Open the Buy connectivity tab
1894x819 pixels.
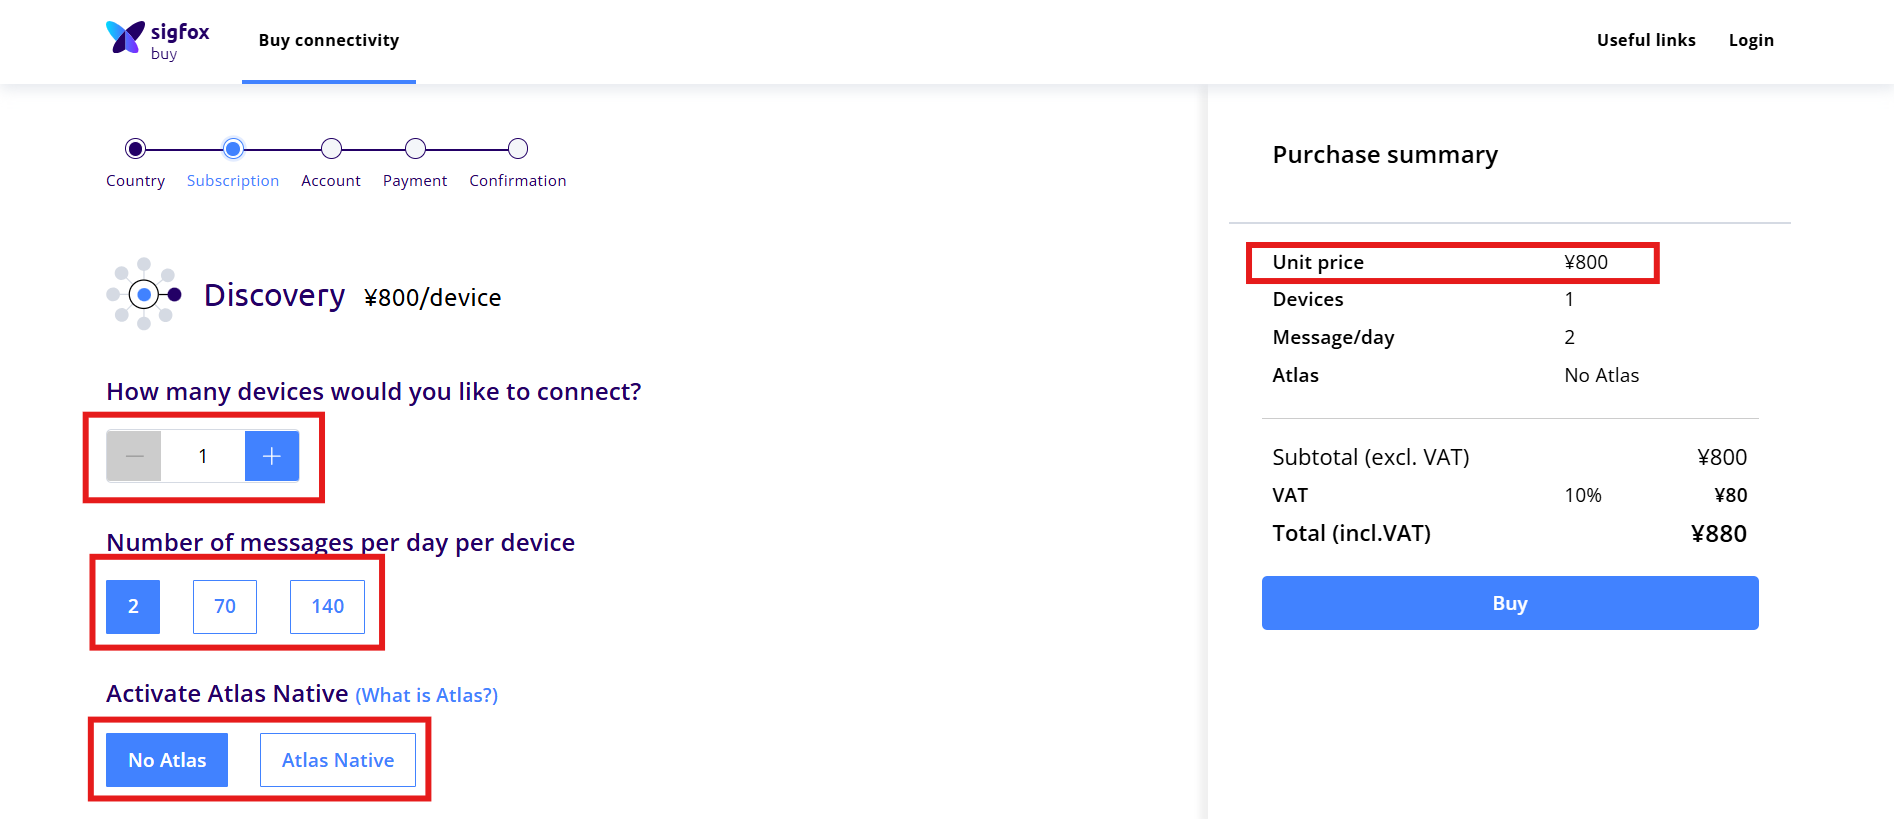tap(329, 40)
